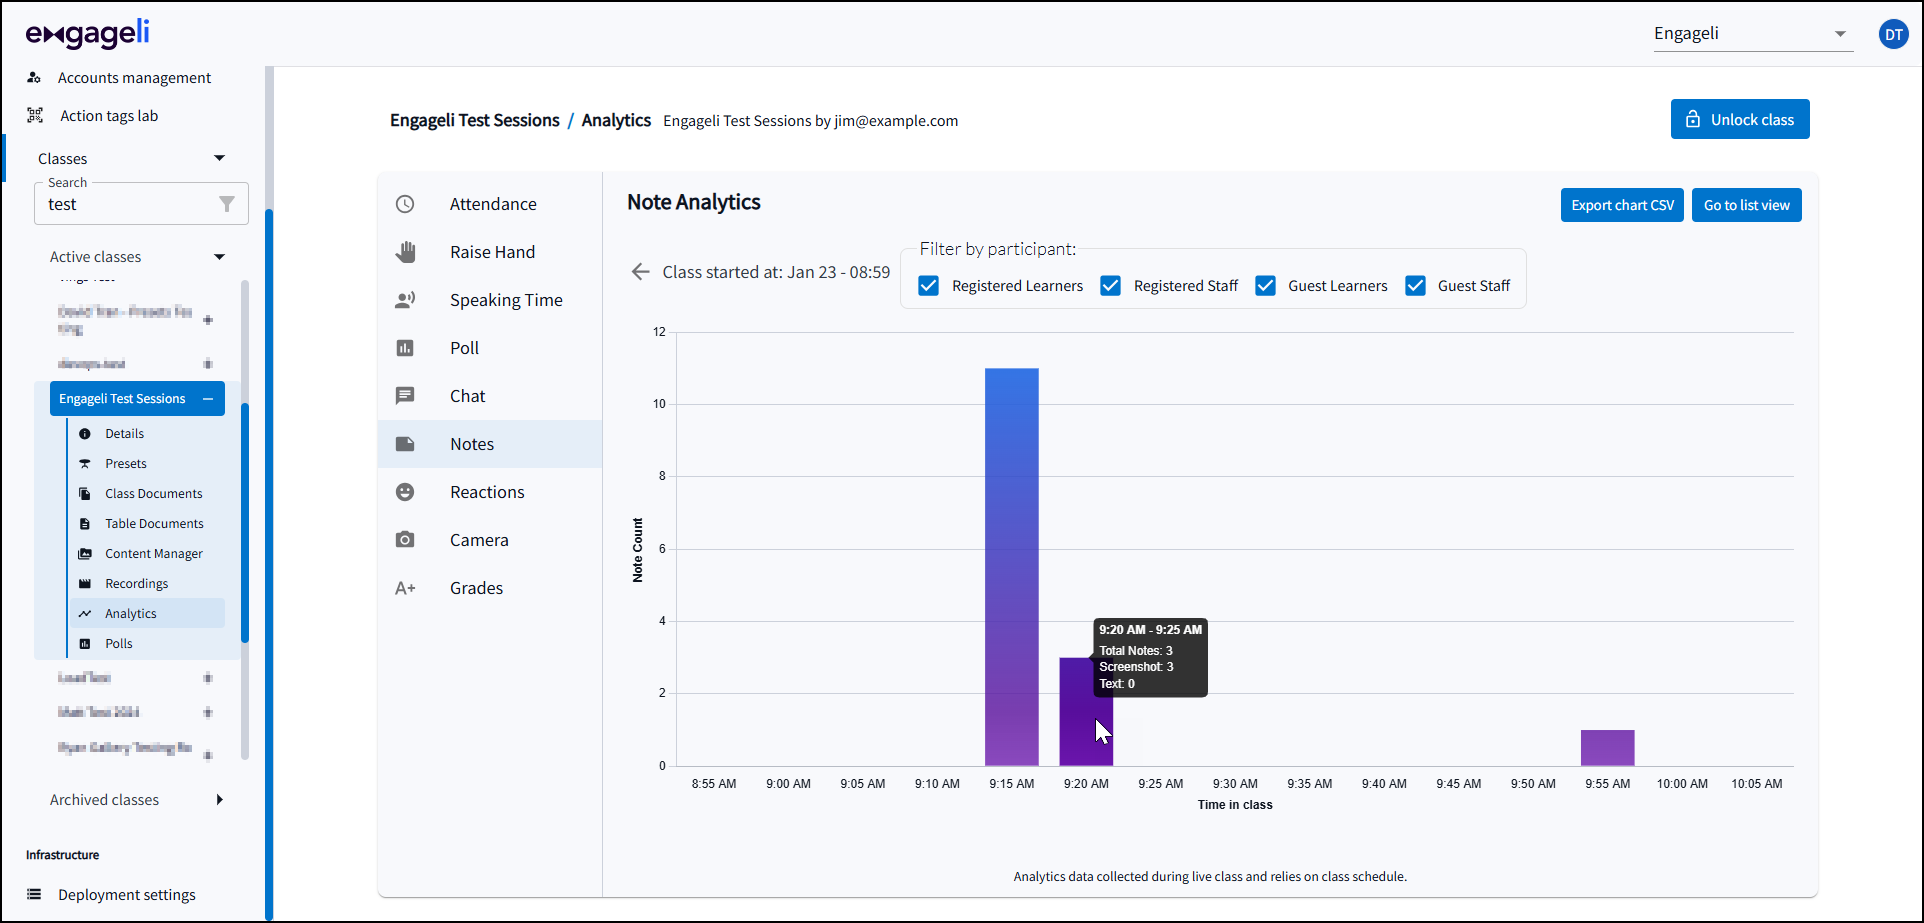Click the filter funnel icon in search
This screenshot has height=923, width=1924.
pyautogui.click(x=227, y=204)
